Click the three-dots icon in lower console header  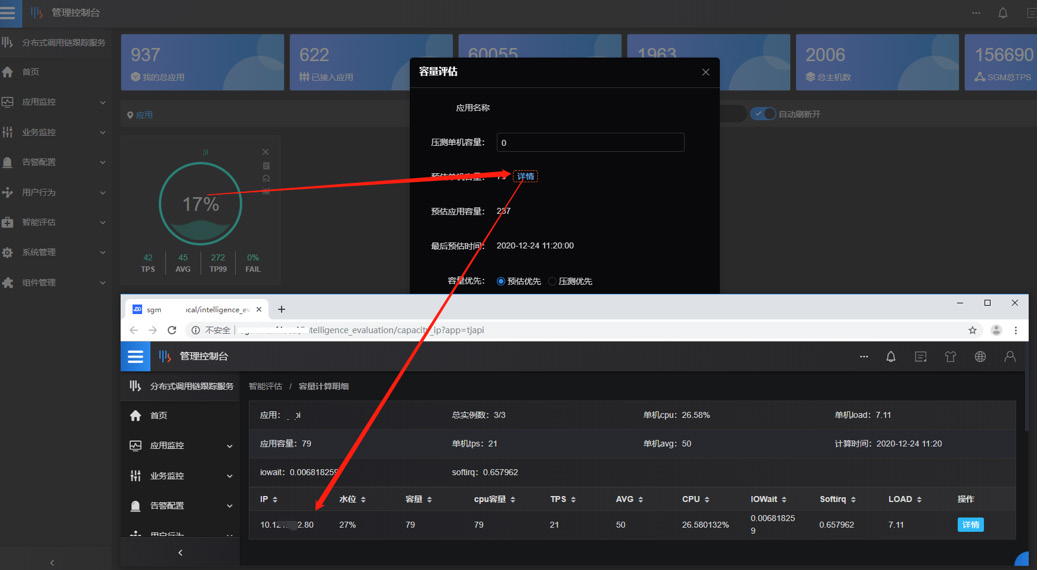(864, 356)
